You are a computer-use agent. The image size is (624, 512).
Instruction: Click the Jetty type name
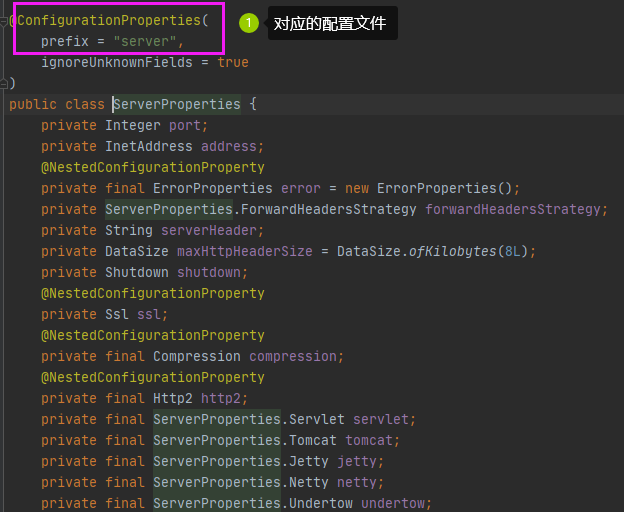click(309, 461)
